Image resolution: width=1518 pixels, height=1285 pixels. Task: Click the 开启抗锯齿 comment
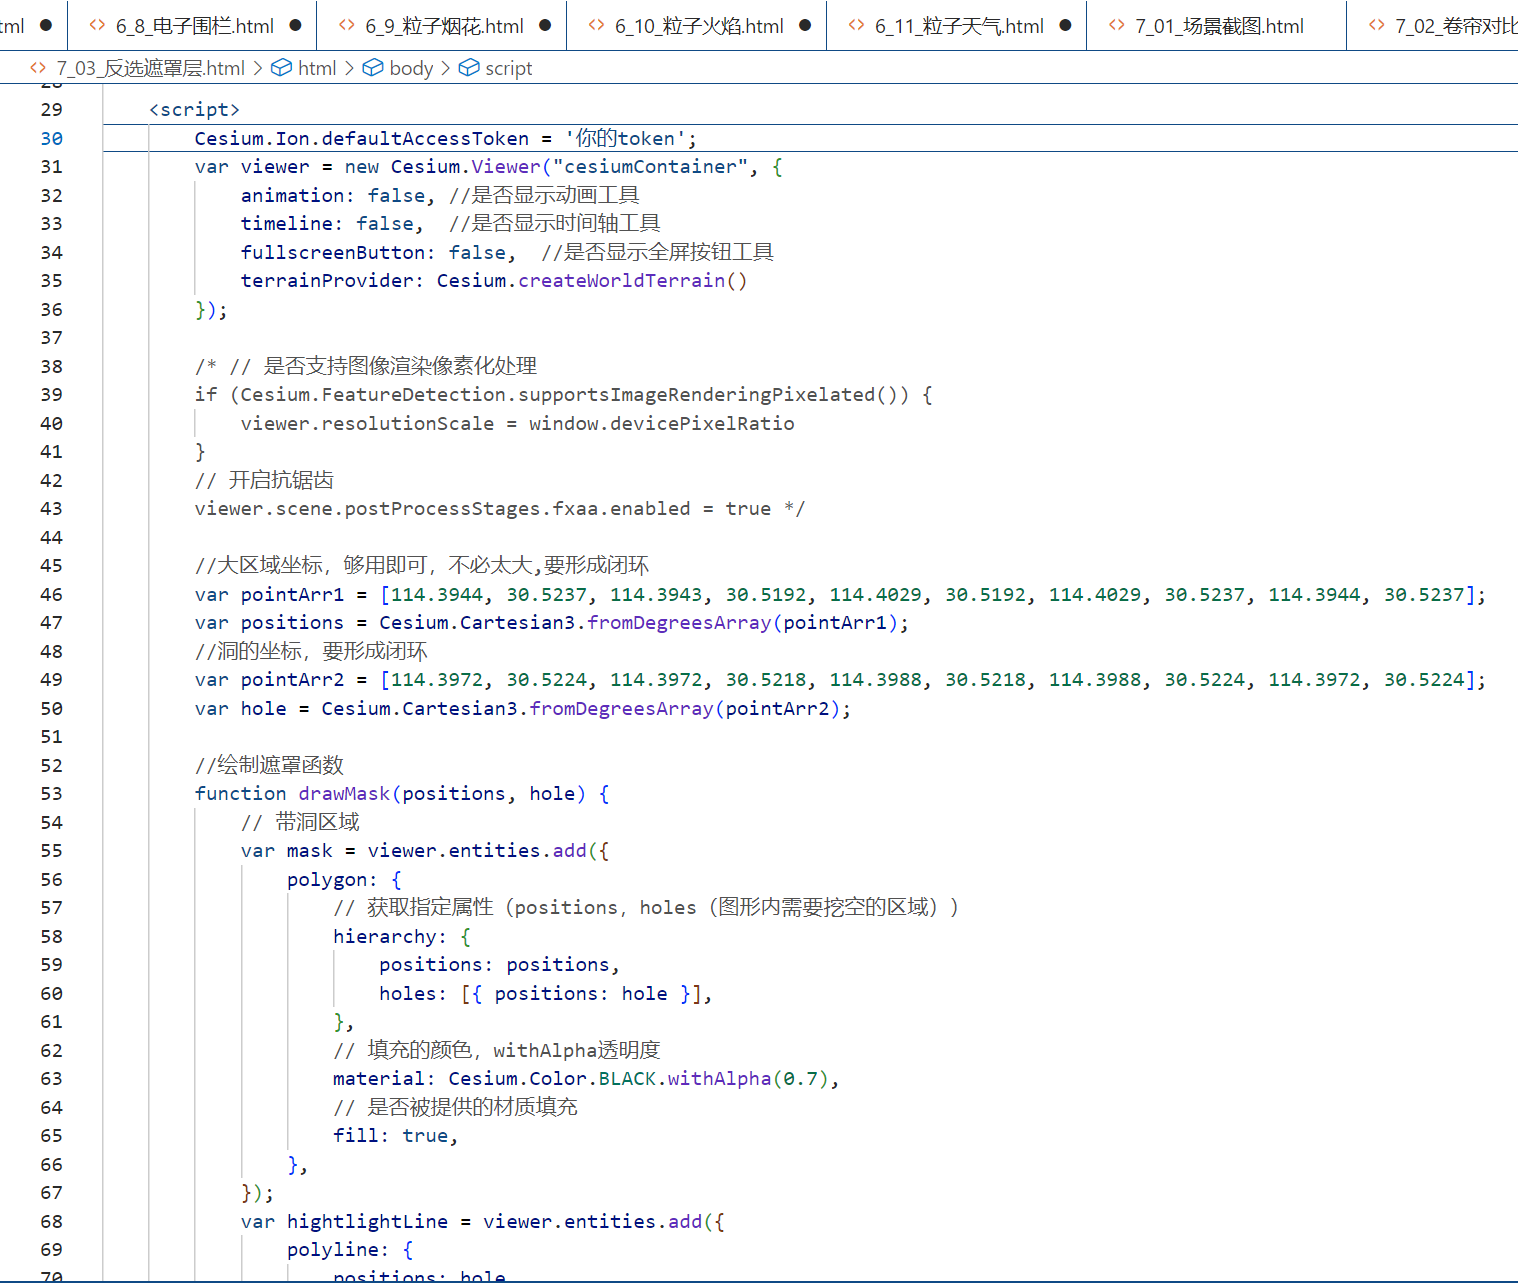click(x=264, y=480)
